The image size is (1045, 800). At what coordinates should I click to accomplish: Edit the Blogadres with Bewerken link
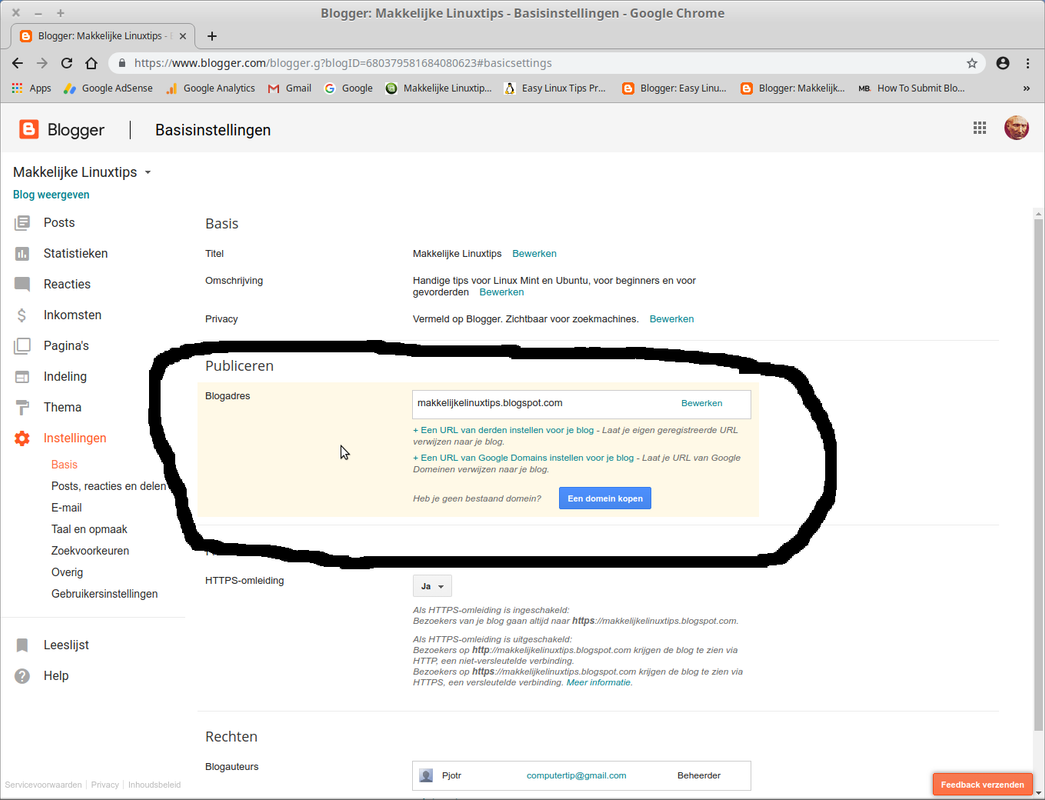702,403
